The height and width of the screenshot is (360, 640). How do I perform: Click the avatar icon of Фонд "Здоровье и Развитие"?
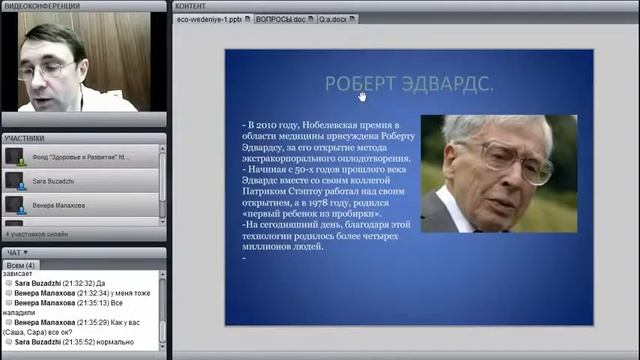tap(15, 157)
